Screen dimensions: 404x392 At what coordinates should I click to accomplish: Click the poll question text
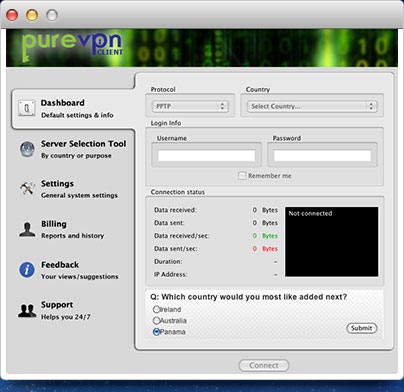(249, 297)
